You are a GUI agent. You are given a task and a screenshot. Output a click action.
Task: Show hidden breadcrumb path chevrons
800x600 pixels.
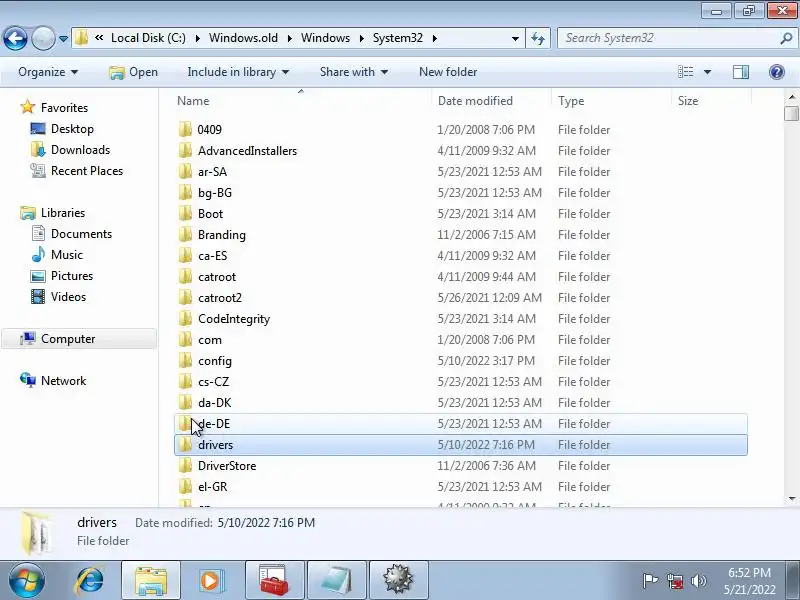pos(99,37)
